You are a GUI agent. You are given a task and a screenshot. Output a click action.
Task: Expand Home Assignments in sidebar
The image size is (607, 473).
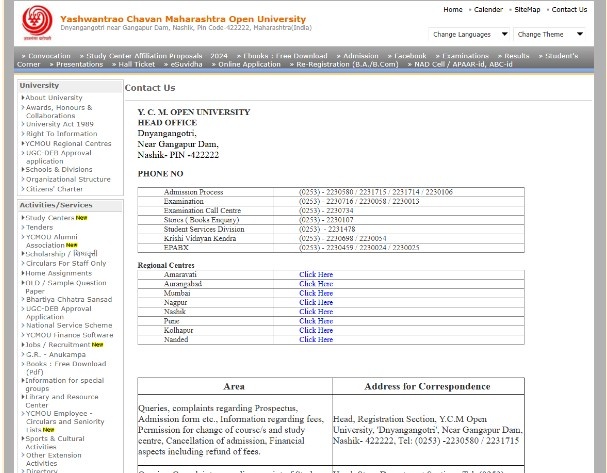click(58, 273)
